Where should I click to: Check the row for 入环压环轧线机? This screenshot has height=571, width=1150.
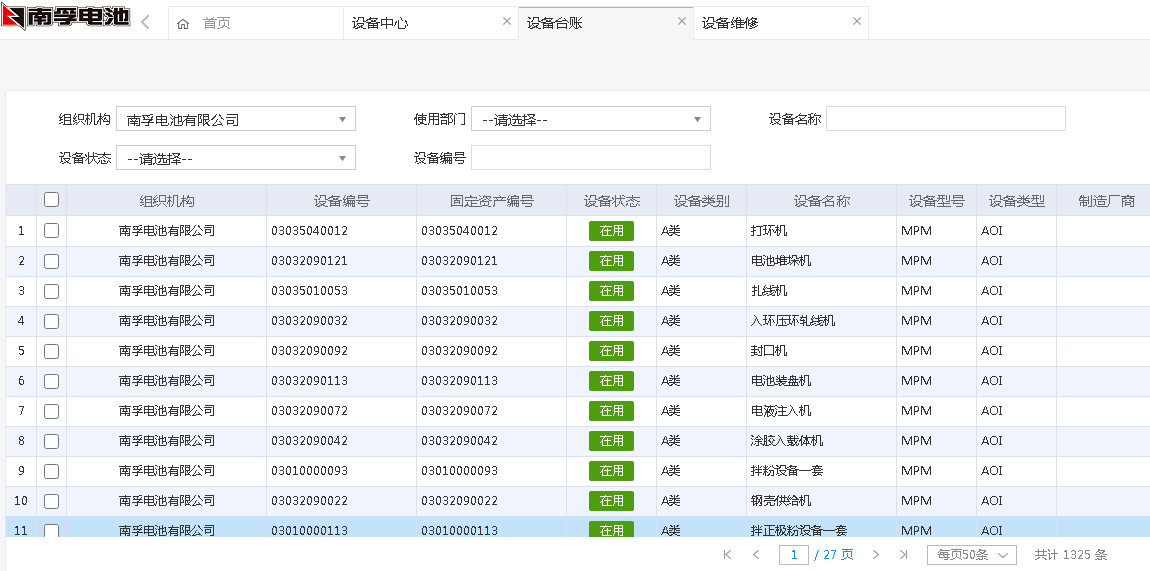click(51, 320)
